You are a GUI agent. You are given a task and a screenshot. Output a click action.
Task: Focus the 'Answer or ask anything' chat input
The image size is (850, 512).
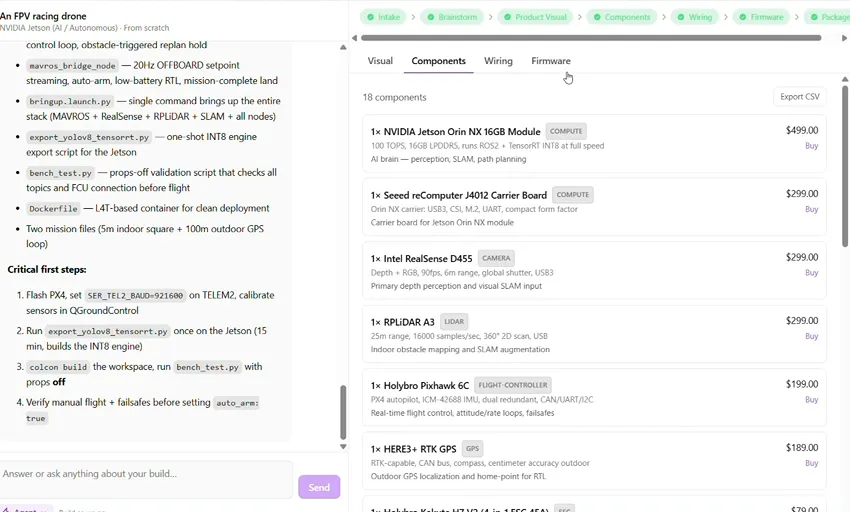146,479
